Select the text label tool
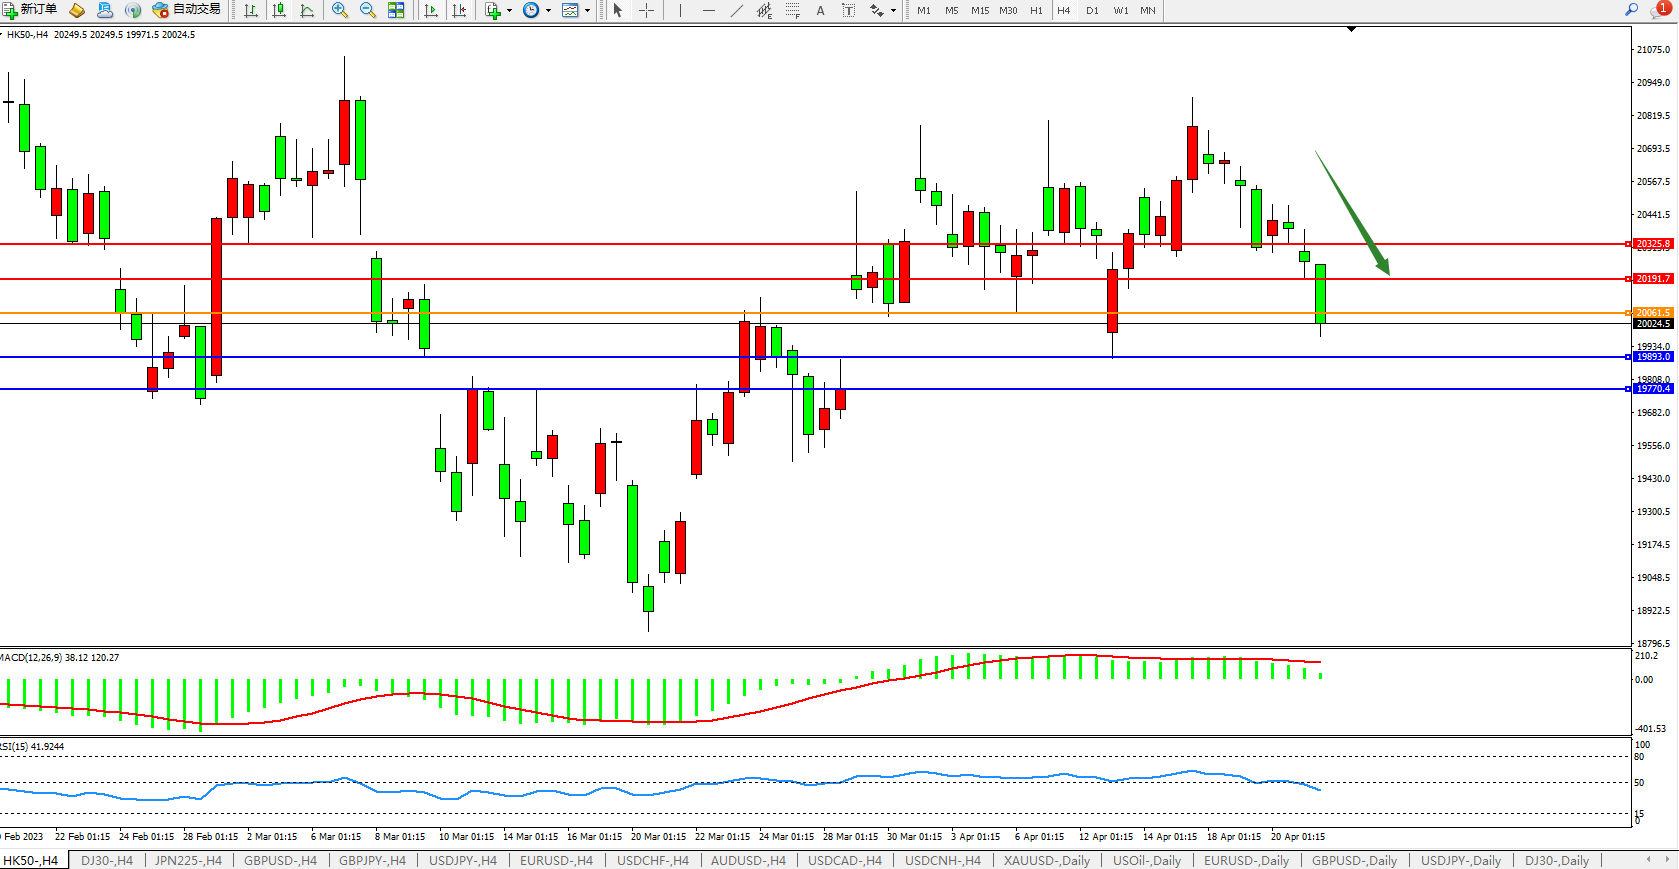 click(848, 10)
